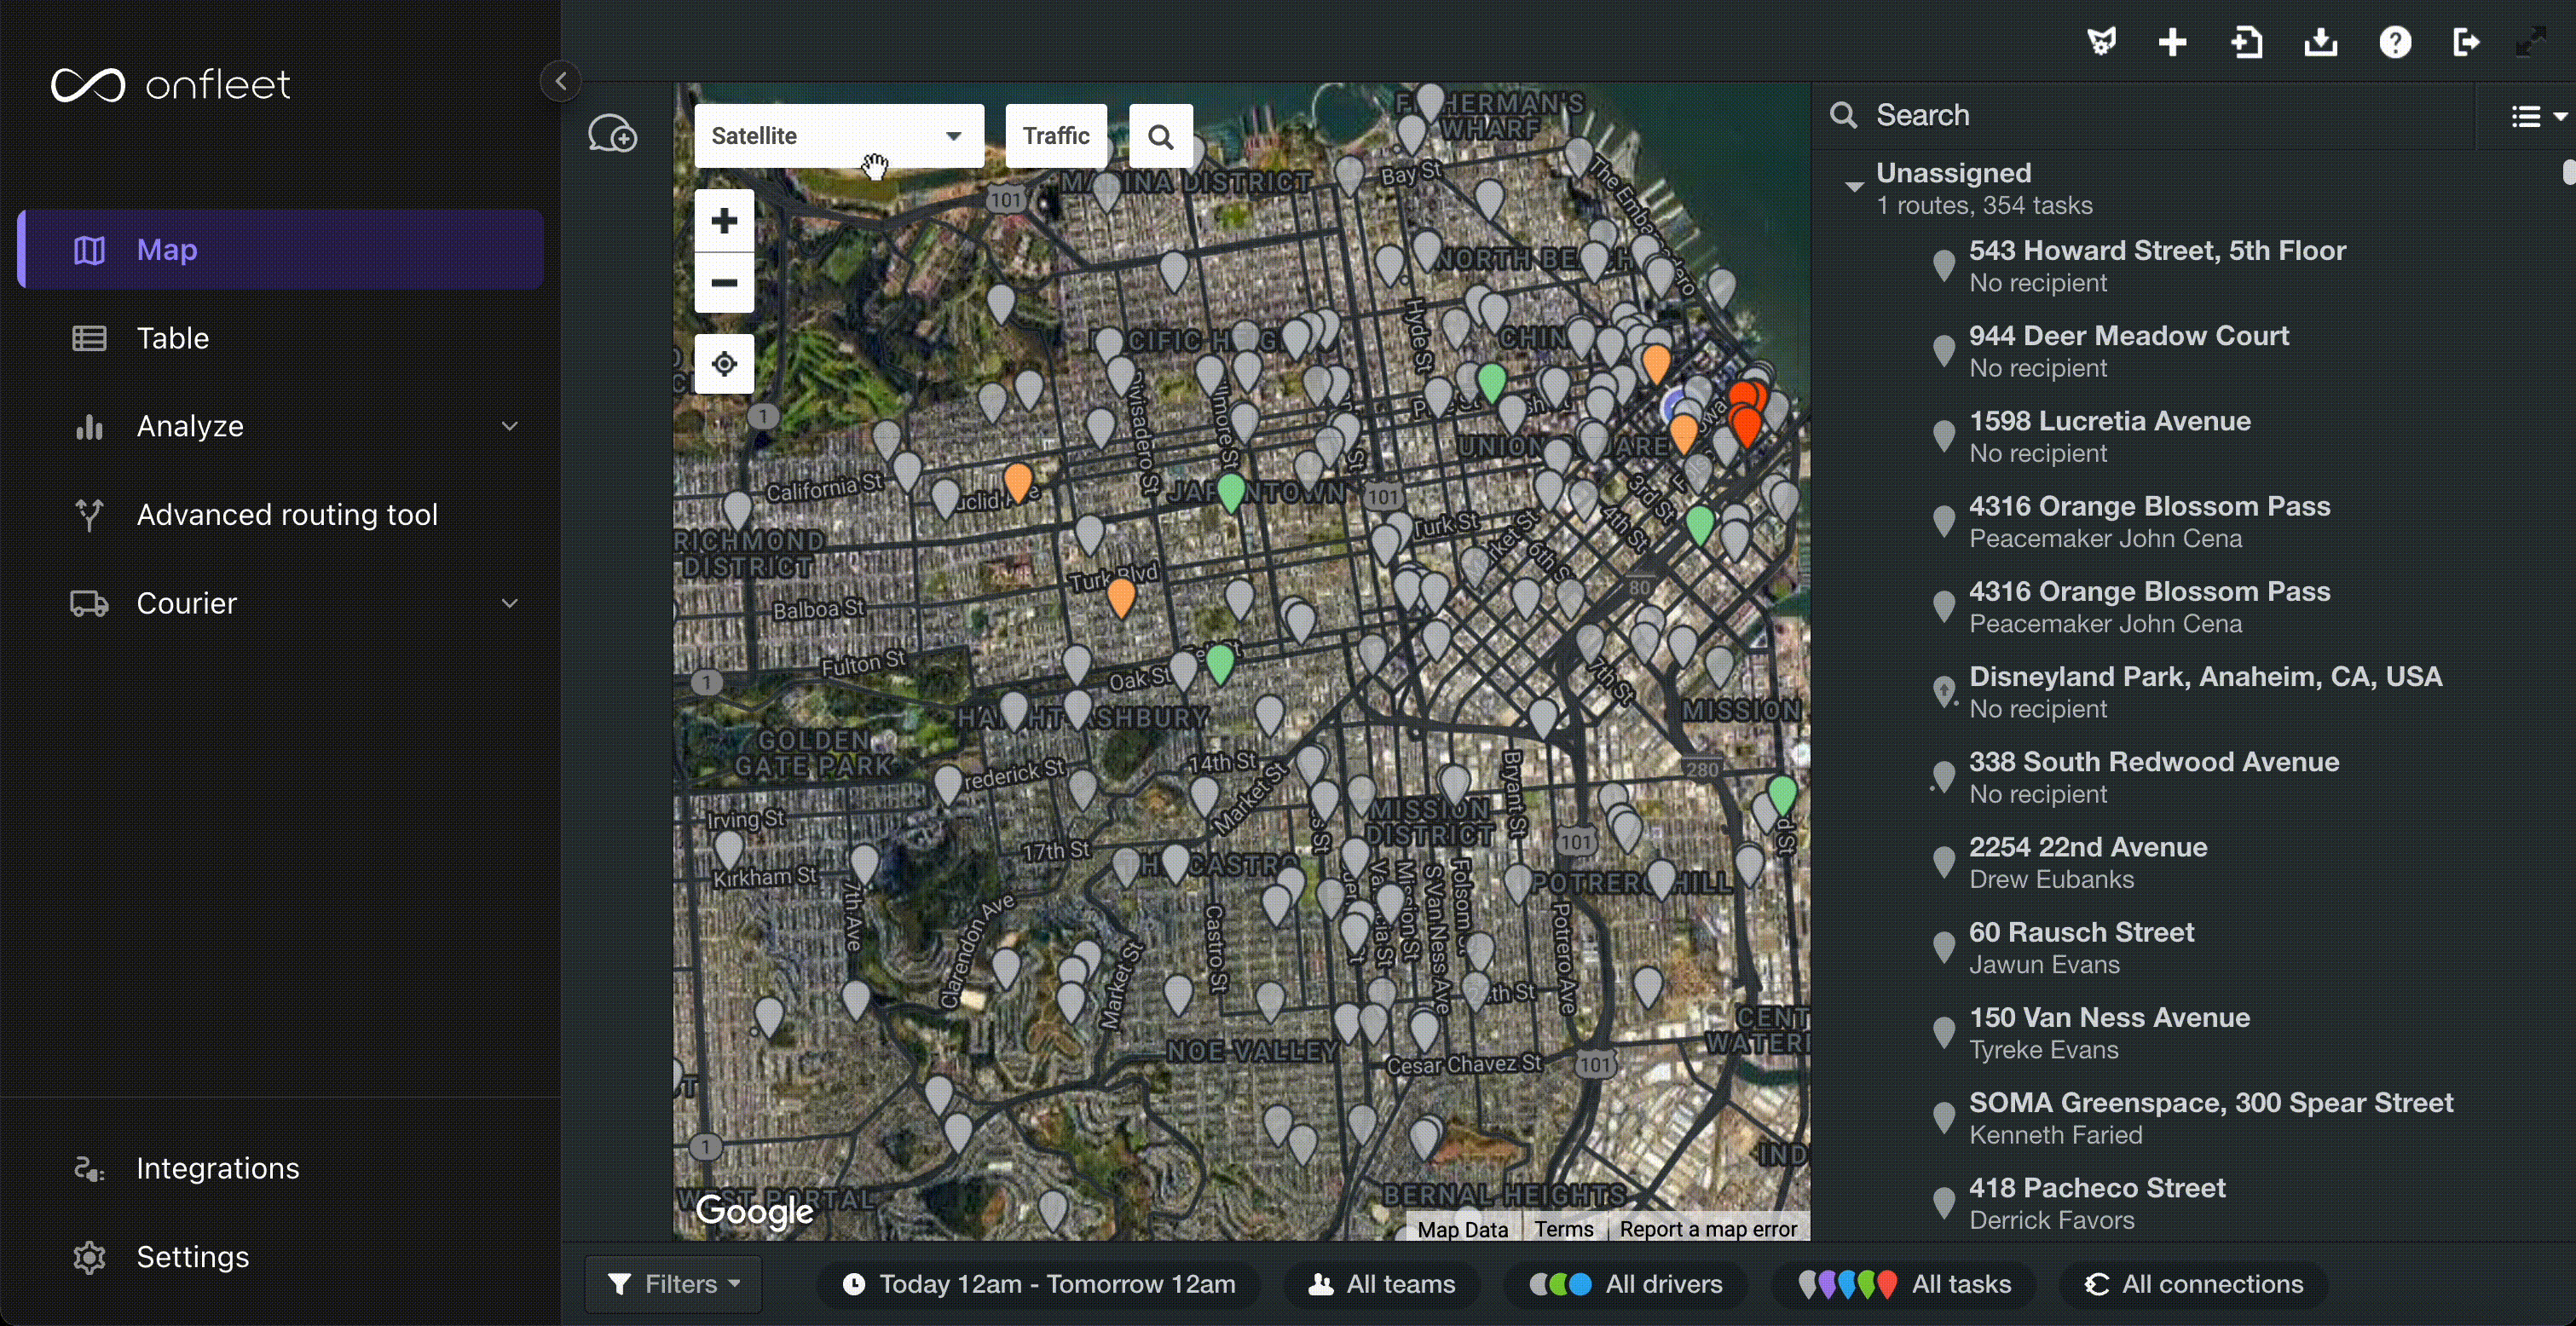Open help question mark icon
Viewport: 2576px width, 1326px height.
(2395, 42)
